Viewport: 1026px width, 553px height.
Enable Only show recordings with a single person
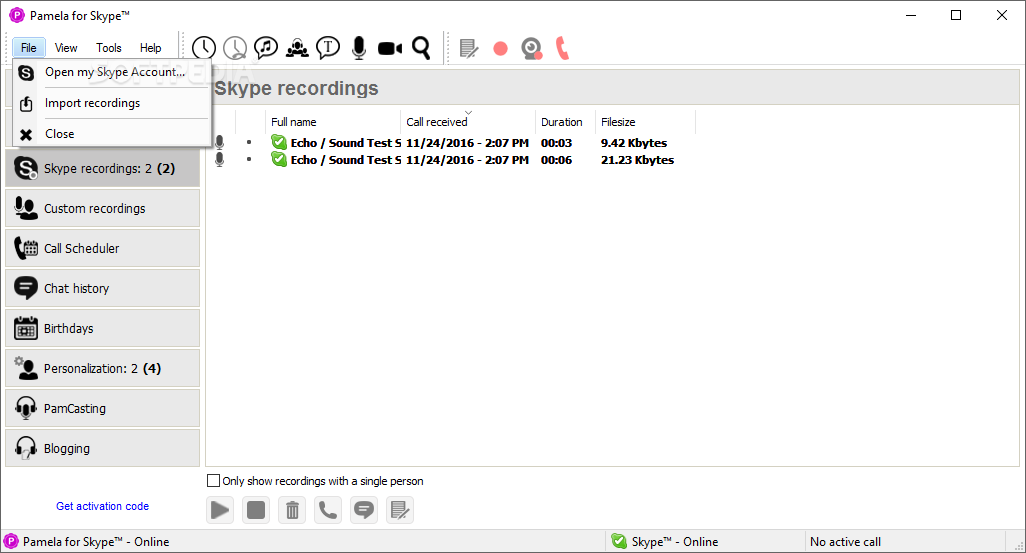(213, 480)
